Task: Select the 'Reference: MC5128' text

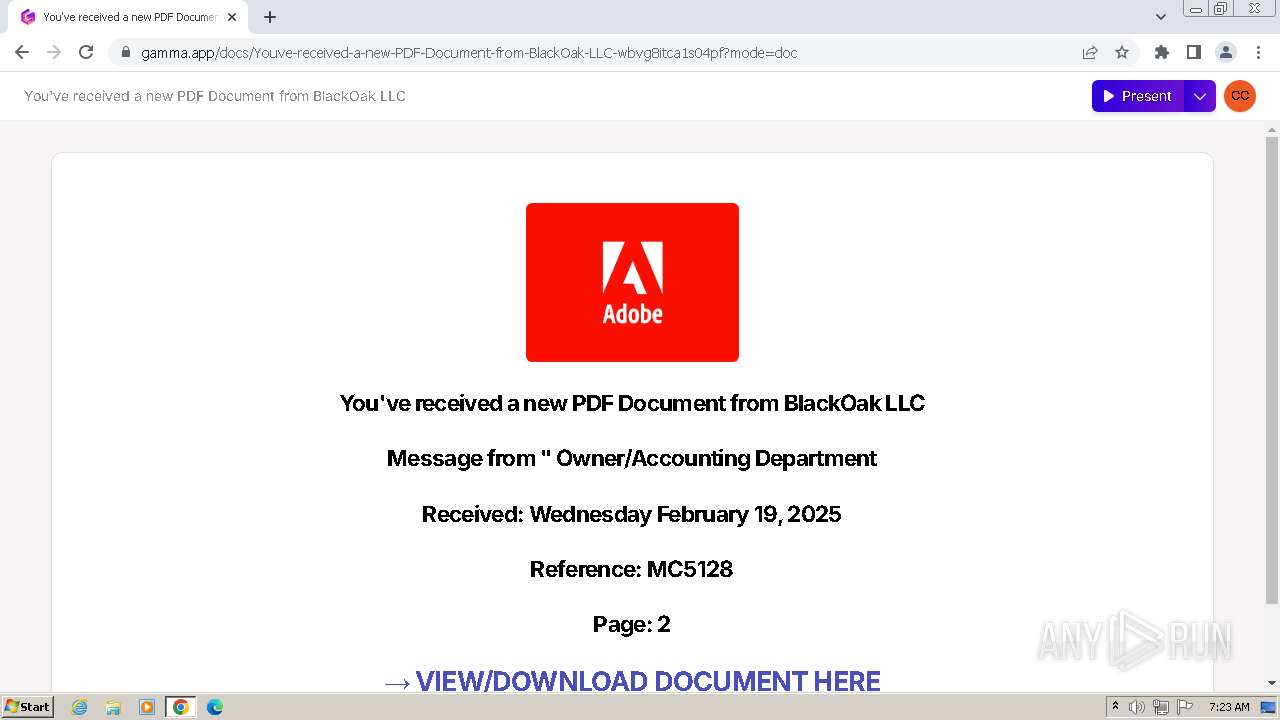Action: 631,569
